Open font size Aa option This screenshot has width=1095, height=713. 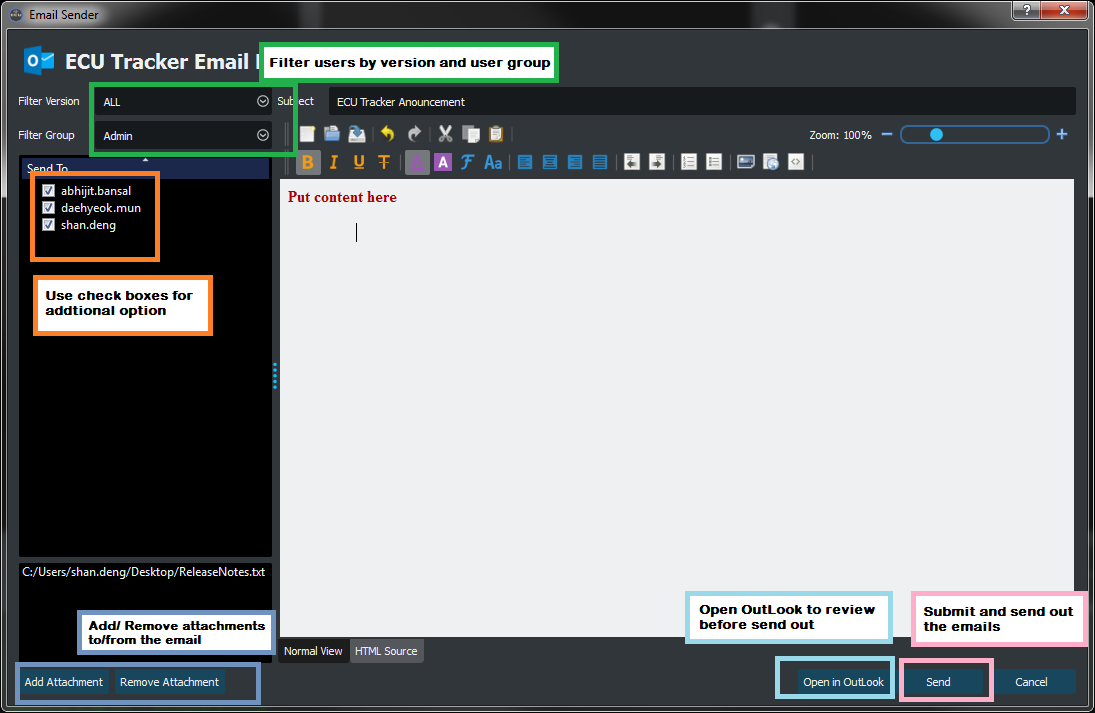tap(493, 162)
